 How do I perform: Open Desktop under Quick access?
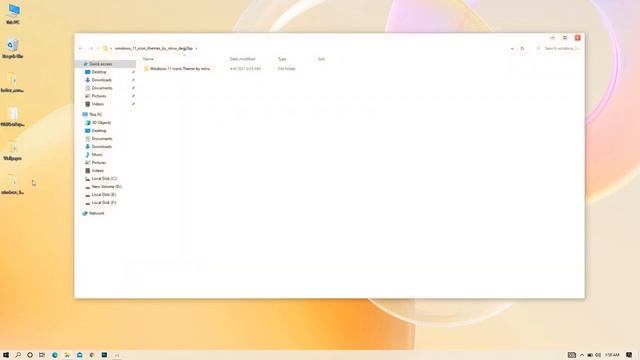point(99,72)
